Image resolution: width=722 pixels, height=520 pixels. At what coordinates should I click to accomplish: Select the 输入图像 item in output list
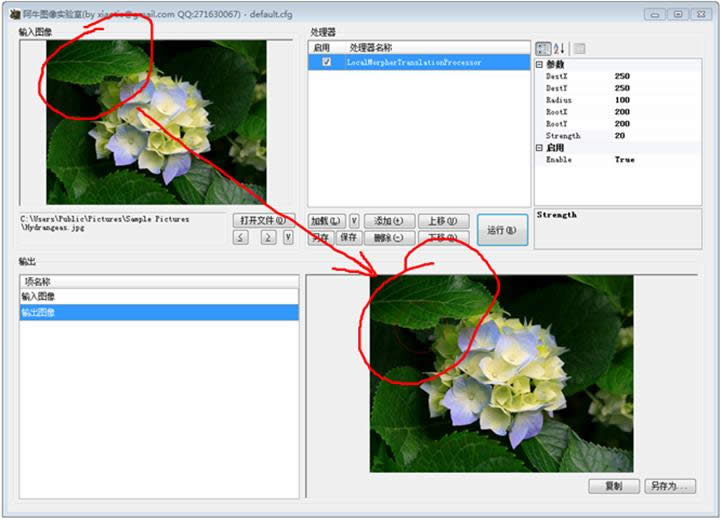(159, 297)
